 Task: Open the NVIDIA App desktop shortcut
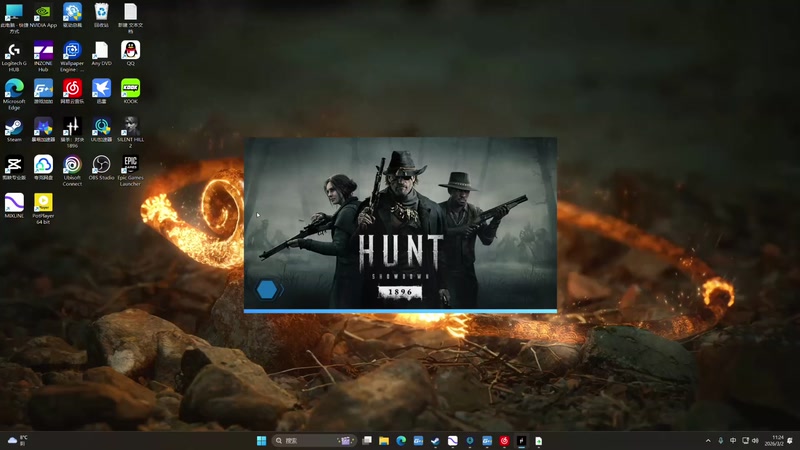(x=43, y=15)
